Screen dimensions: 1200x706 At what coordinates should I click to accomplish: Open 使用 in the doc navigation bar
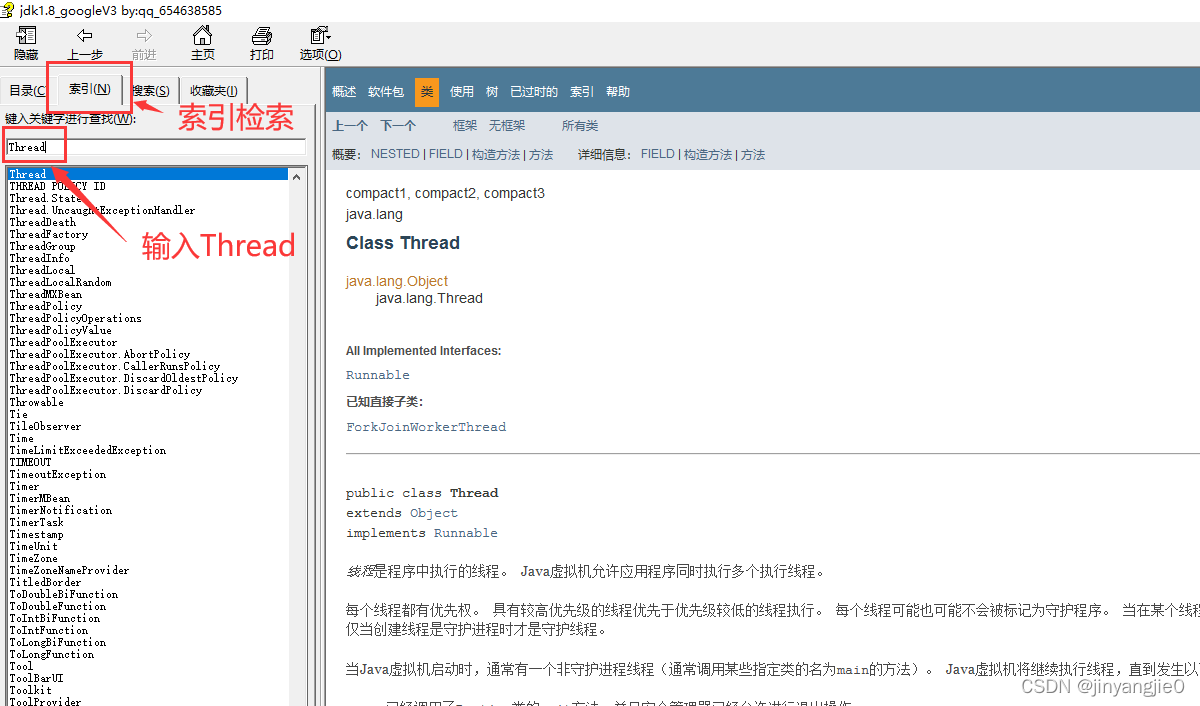462,92
